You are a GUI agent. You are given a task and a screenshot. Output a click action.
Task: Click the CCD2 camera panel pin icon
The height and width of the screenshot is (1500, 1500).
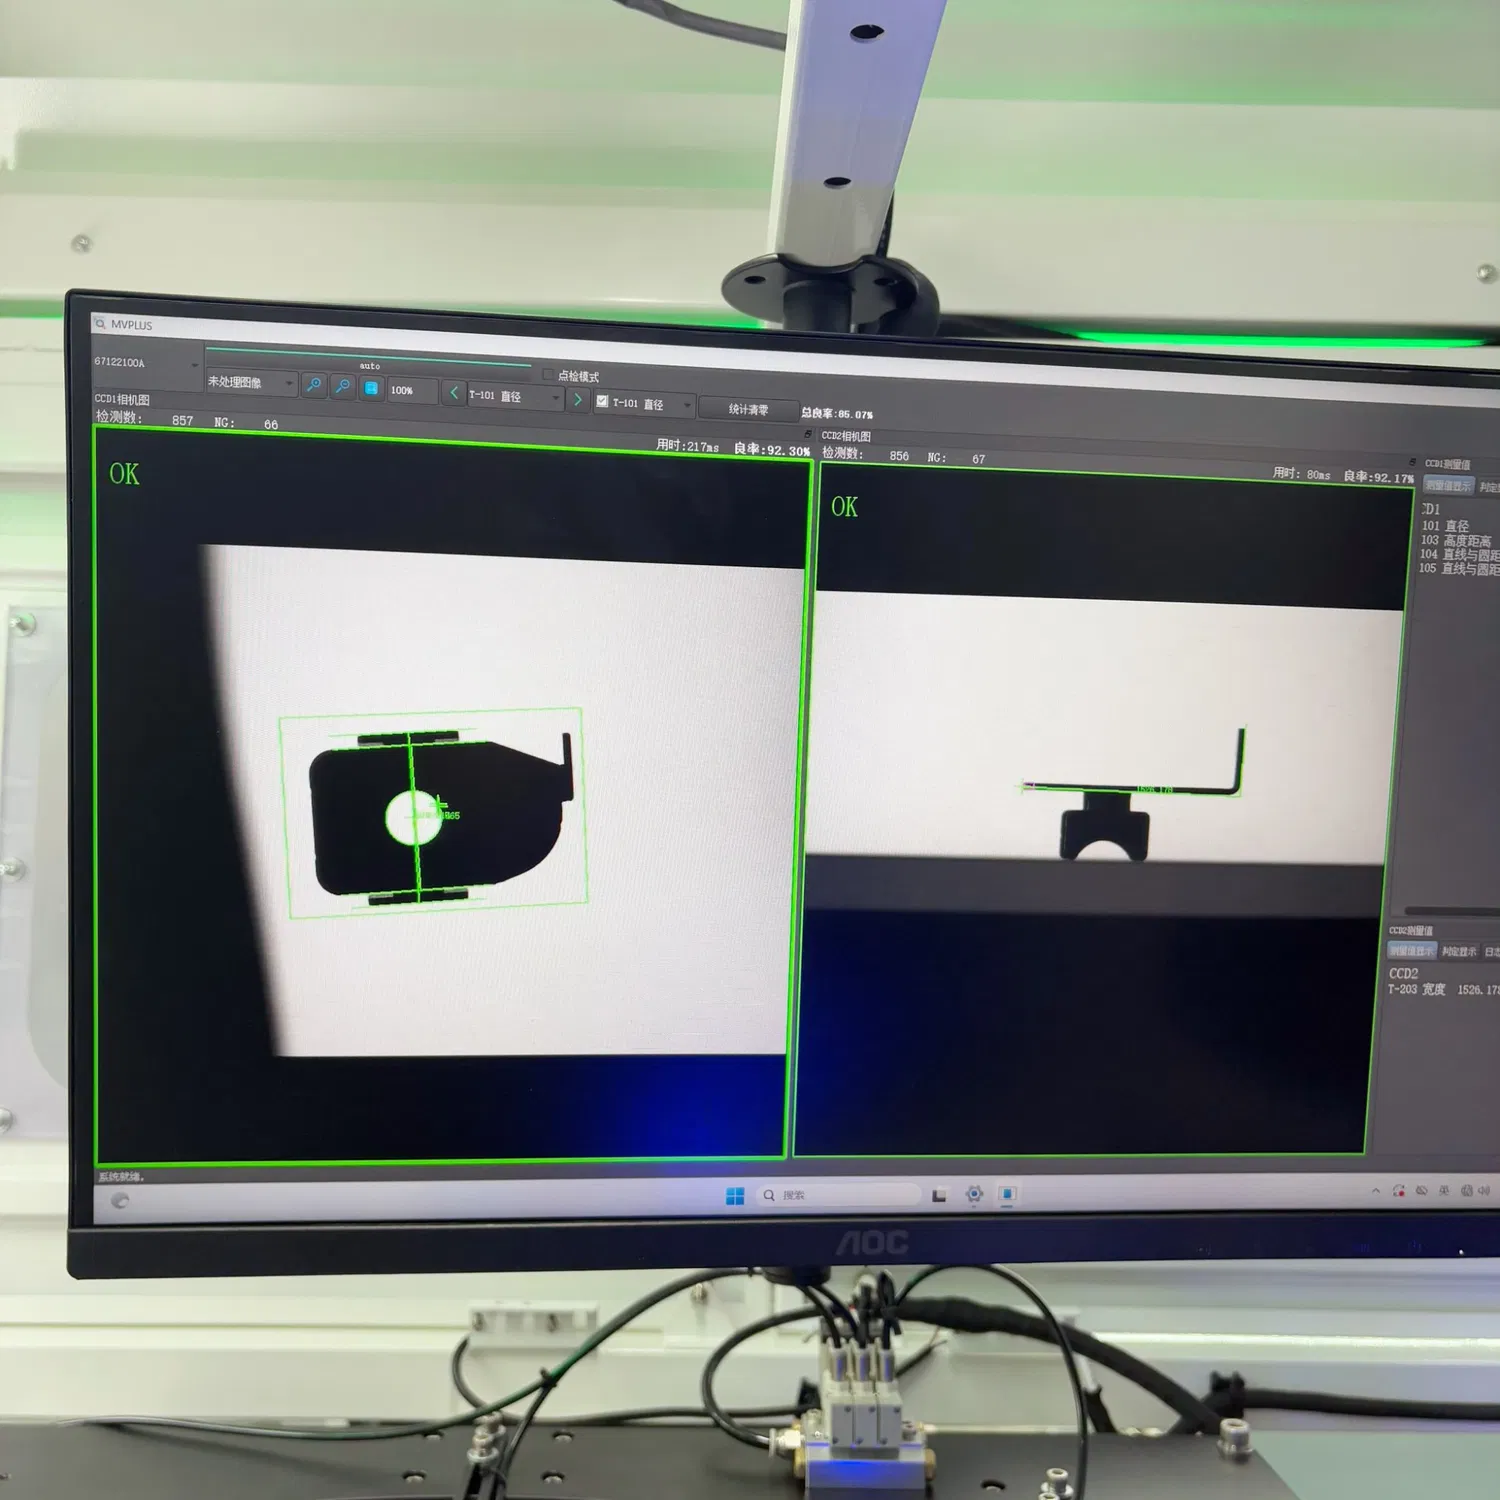tap(1412, 462)
